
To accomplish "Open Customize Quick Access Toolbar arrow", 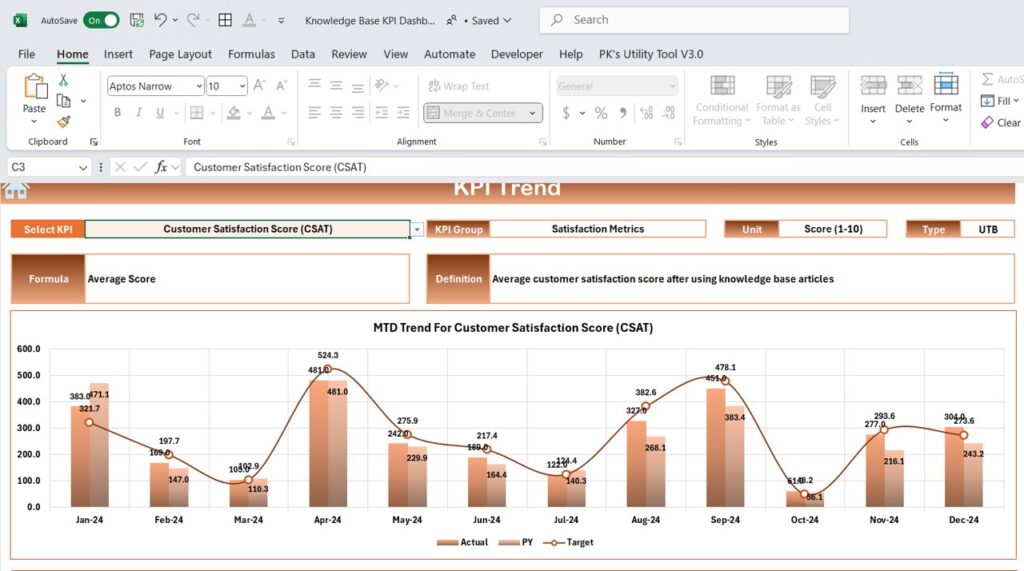I will pyautogui.click(x=281, y=20).
